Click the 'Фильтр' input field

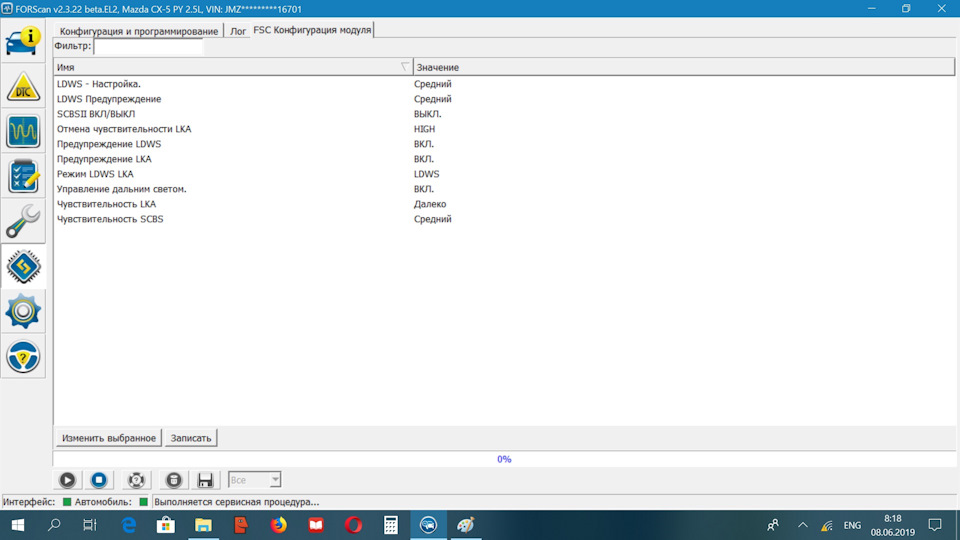(x=148, y=46)
